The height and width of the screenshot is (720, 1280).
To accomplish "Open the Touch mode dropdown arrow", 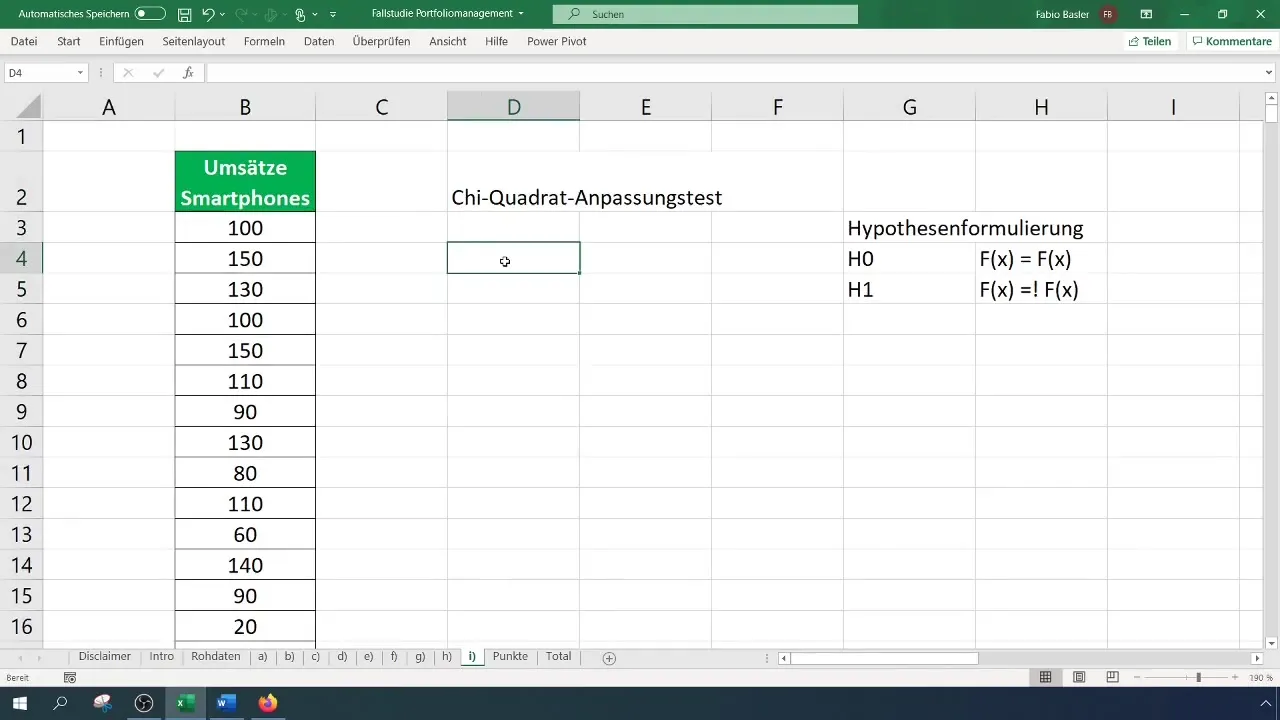I will pyautogui.click(x=314, y=14).
